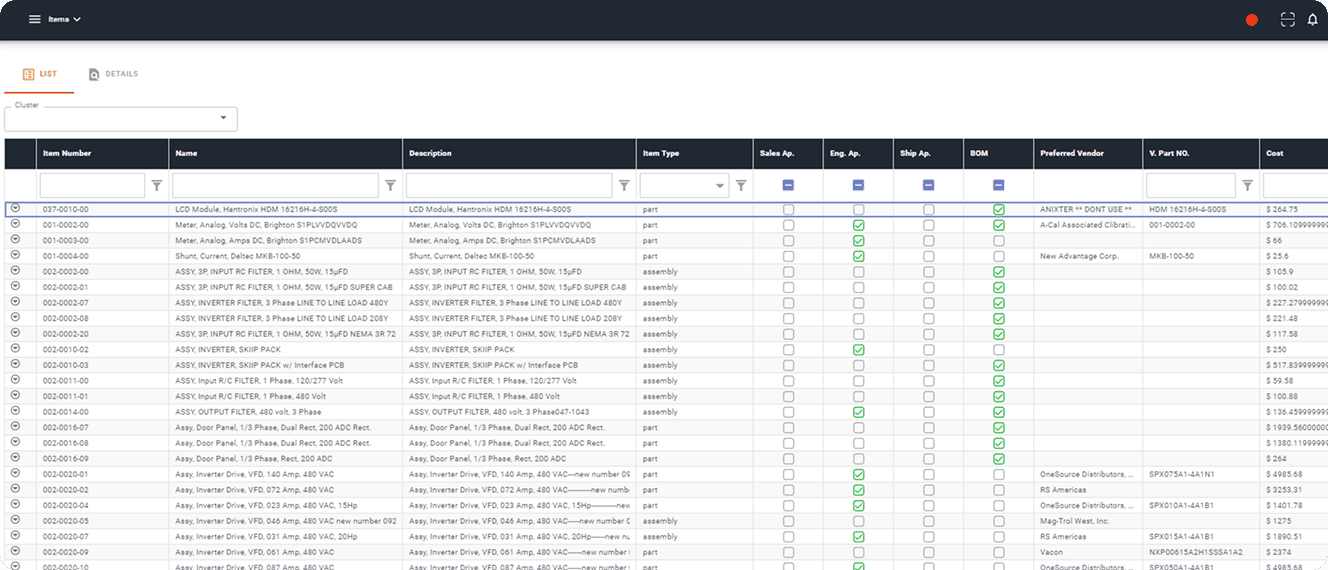Select the ASSY, OUTPUT FILTER name cell
This screenshot has height=570, width=1328.
click(x=286, y=412)
